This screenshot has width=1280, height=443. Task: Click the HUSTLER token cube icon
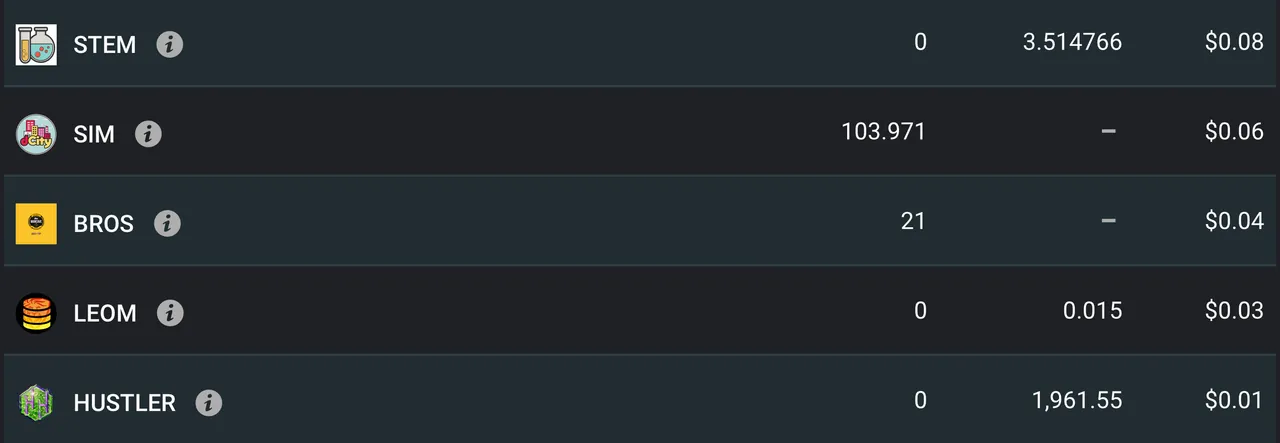pos(36,402)
